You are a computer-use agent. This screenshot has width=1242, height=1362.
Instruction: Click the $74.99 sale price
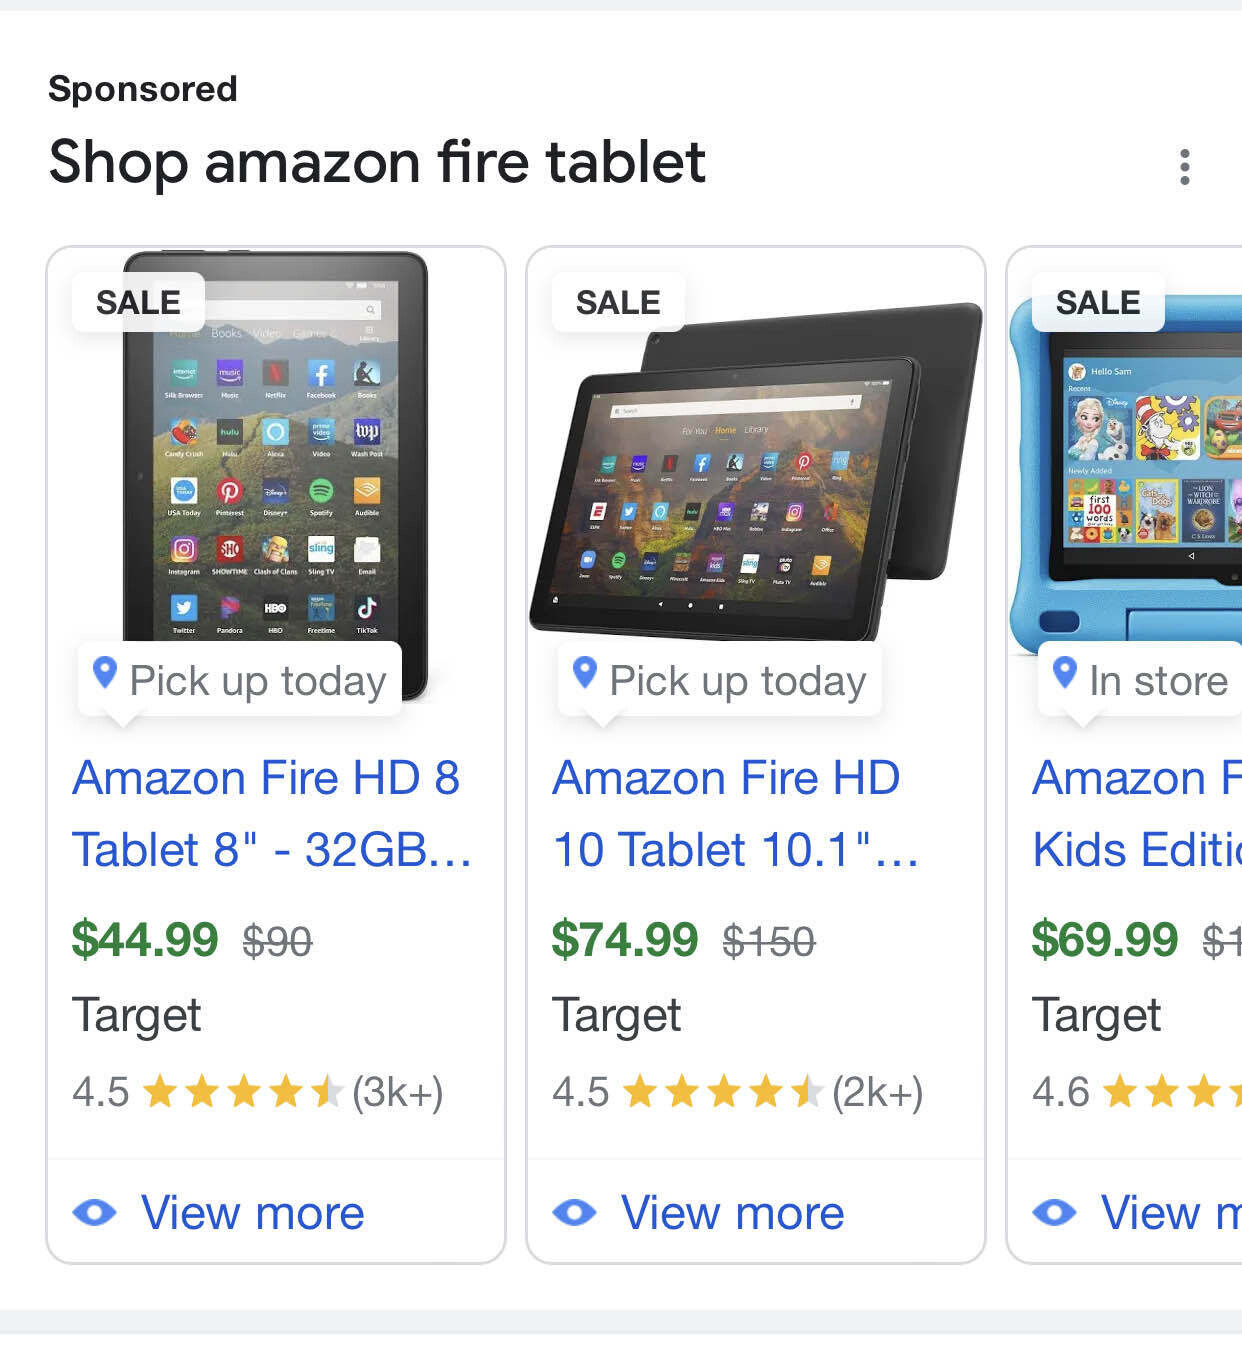[x=625, y=939]
